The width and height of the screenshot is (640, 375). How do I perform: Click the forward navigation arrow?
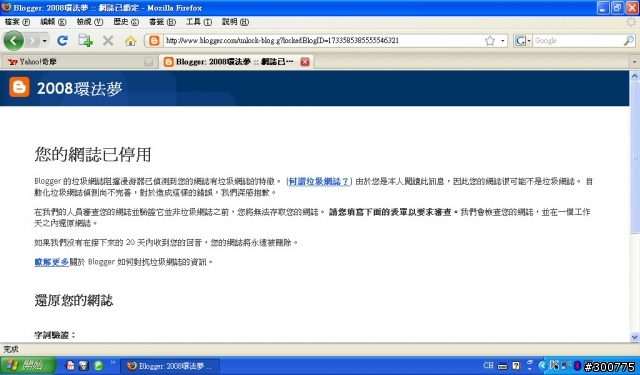[32, 40]
